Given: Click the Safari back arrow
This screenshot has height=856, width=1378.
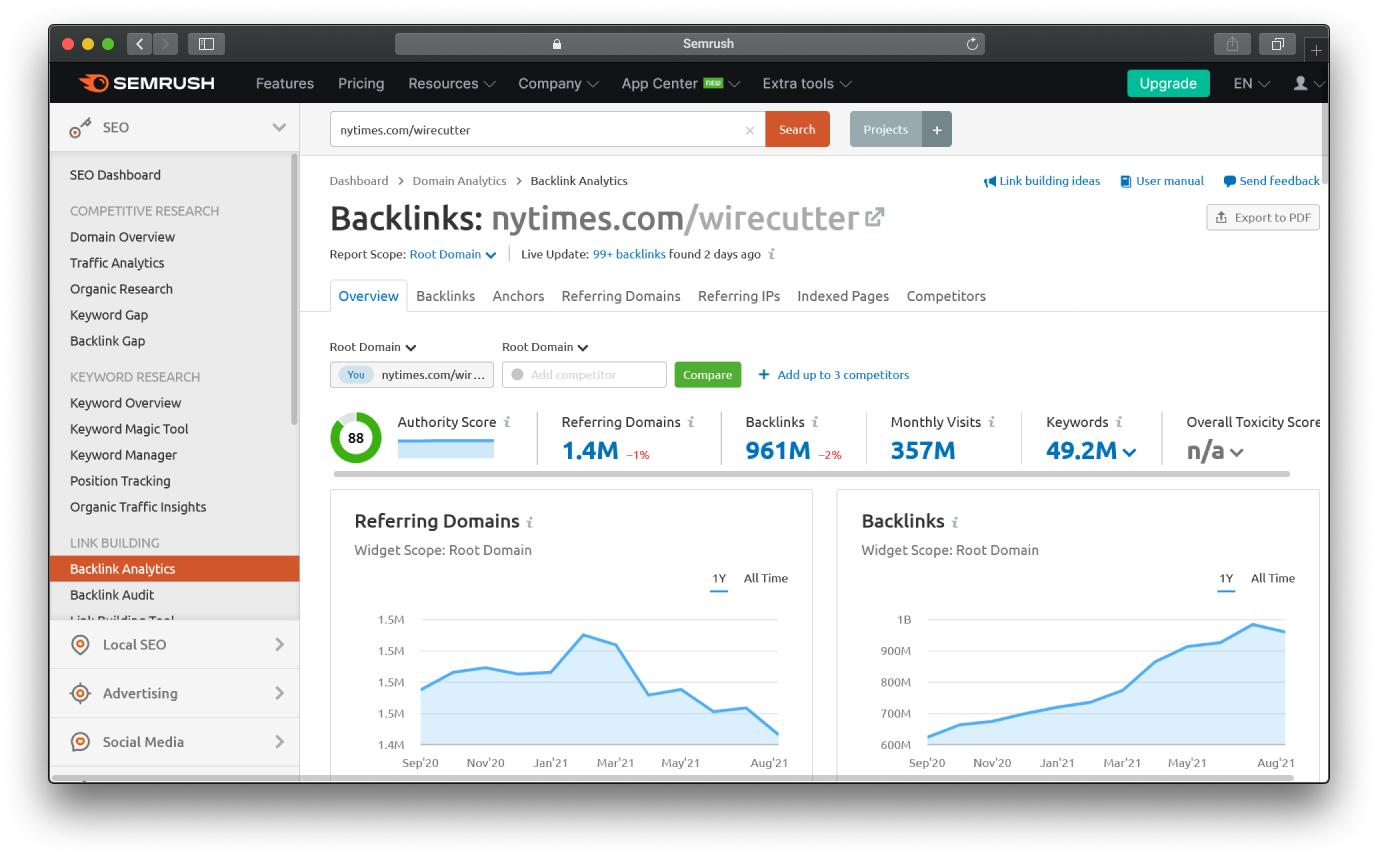Looking at the screenshot, I should click(140, 43).
